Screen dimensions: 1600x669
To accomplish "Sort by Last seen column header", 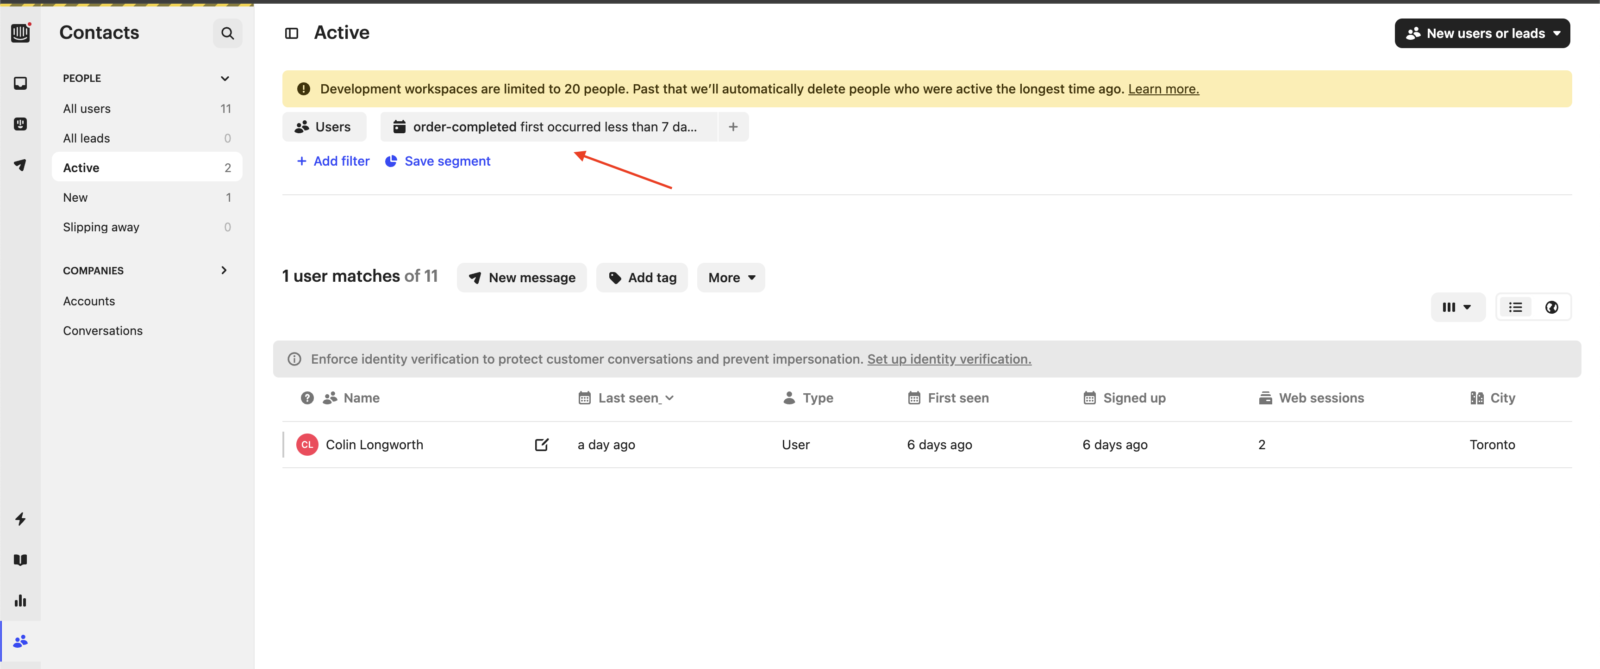I will click(628, 398).
